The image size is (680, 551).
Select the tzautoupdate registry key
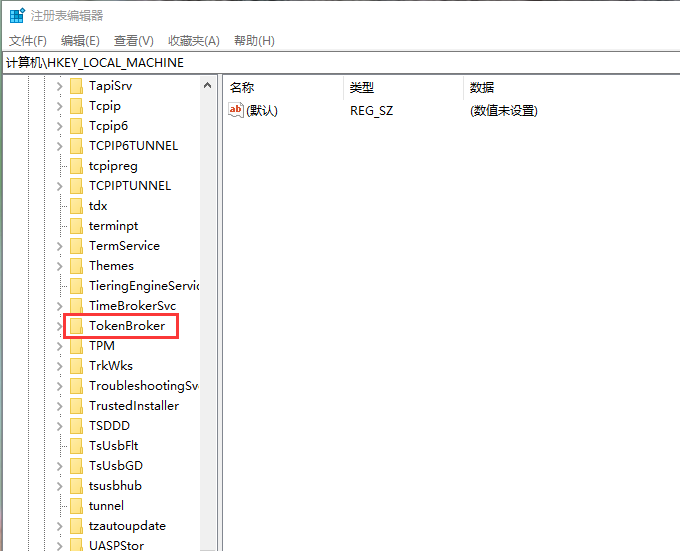click(x=127, y=526)
